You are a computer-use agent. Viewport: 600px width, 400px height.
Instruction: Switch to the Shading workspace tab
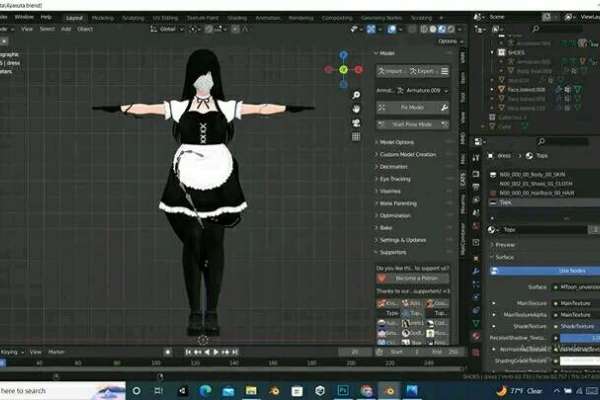click(x=237, y=18)
